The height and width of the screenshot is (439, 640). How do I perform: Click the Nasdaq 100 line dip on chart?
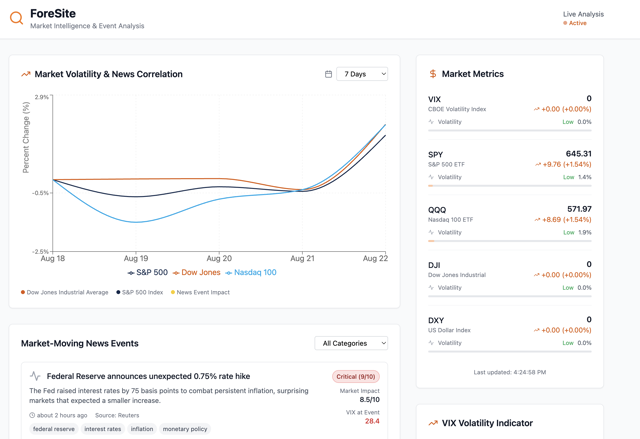(136, 222)
